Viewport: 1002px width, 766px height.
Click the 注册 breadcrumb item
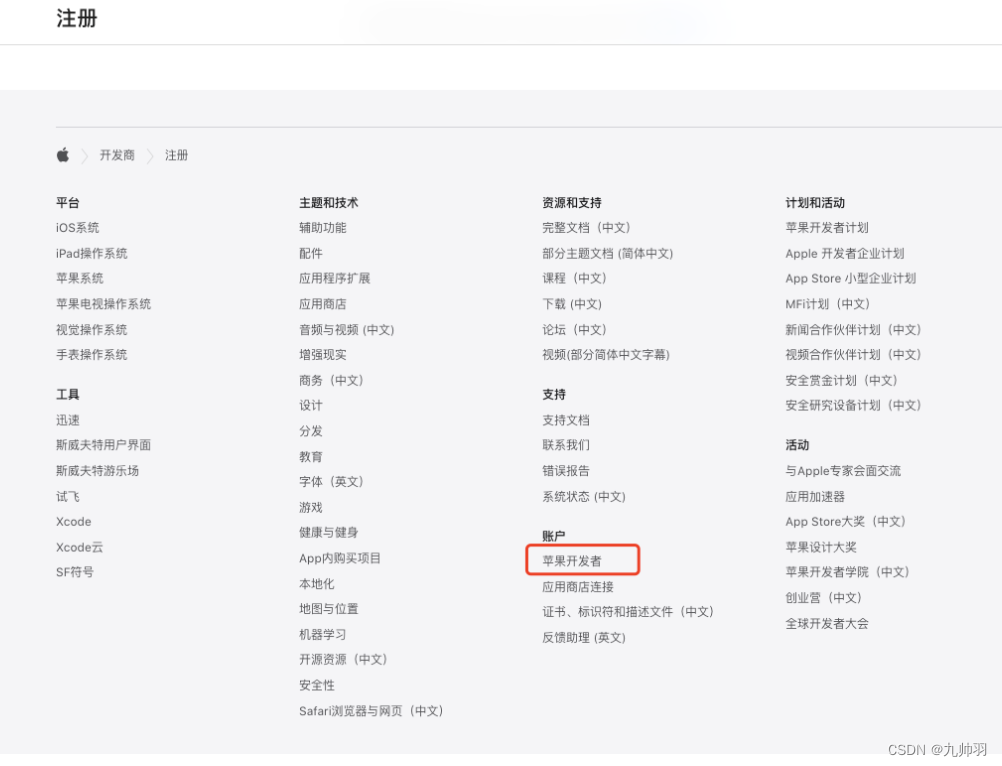(x=176, y=155)
